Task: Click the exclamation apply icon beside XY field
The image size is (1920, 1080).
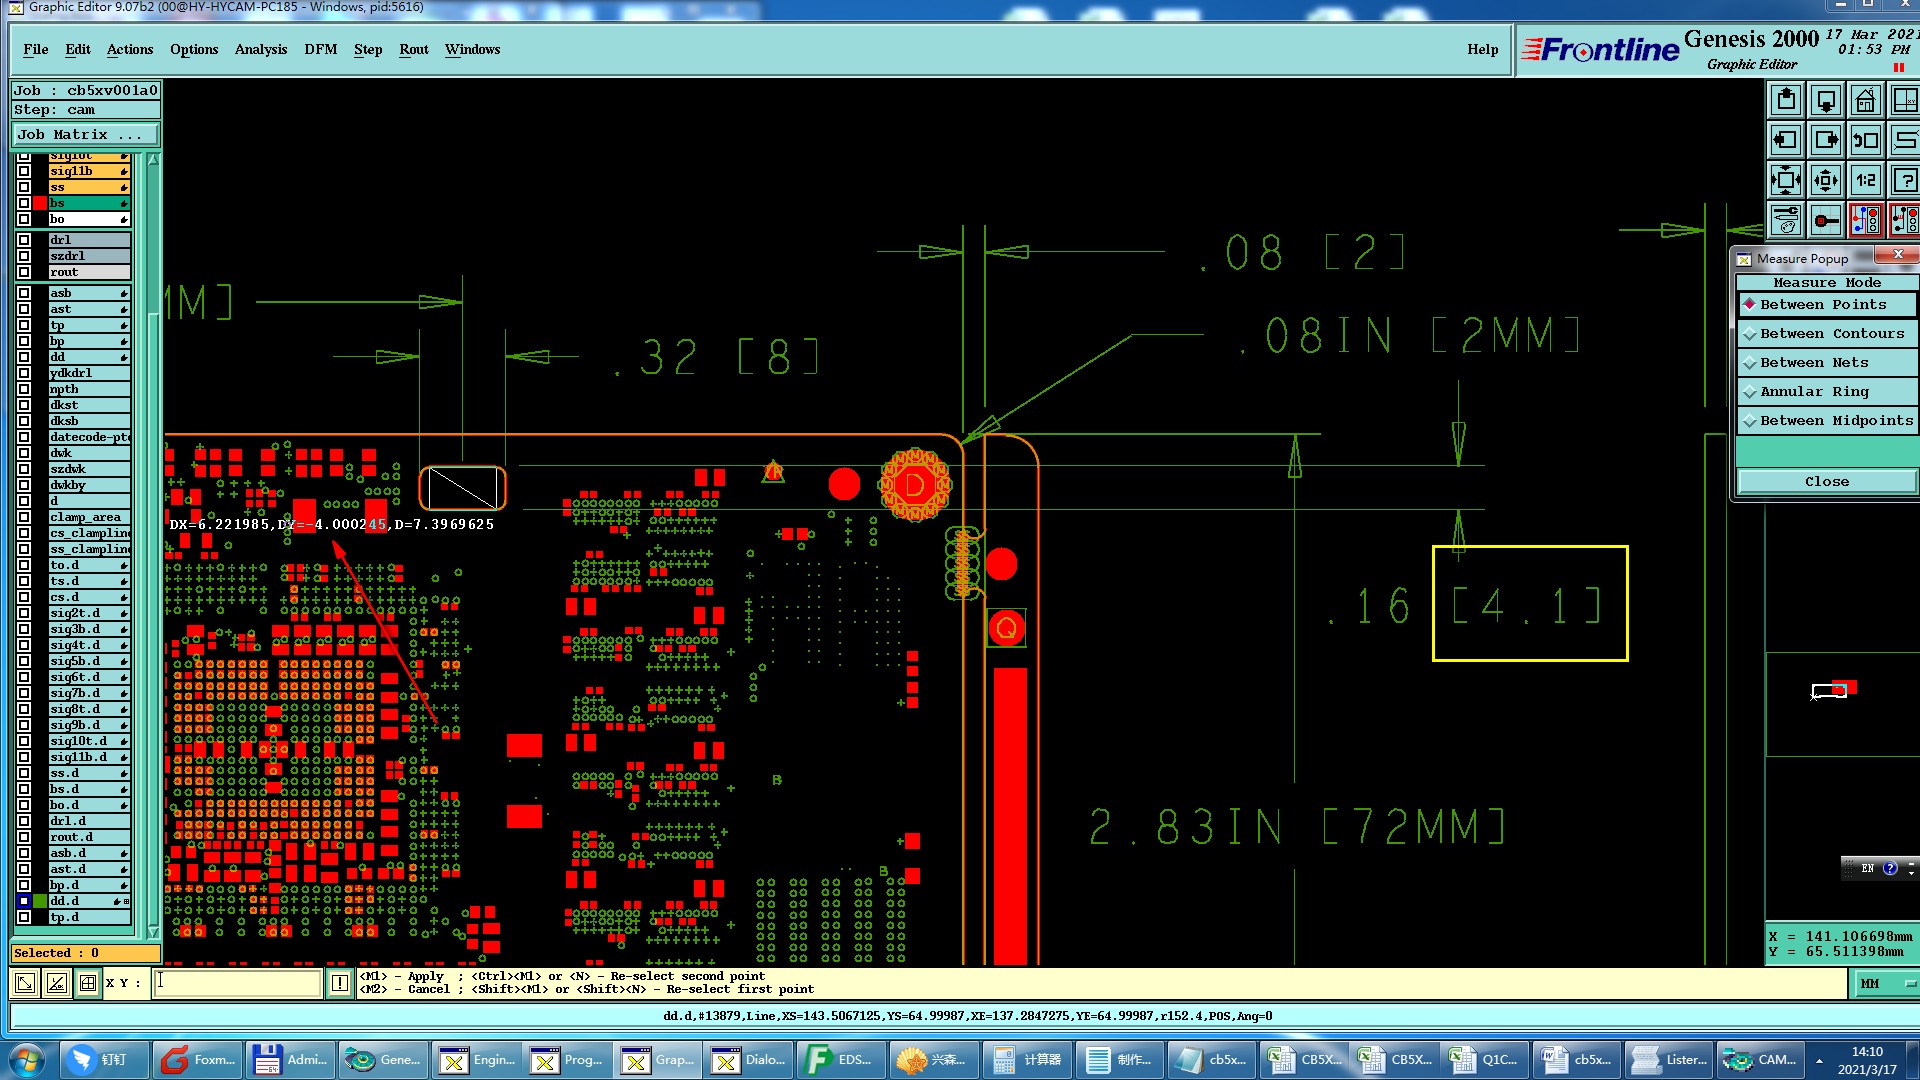Action: coord(340,983)
